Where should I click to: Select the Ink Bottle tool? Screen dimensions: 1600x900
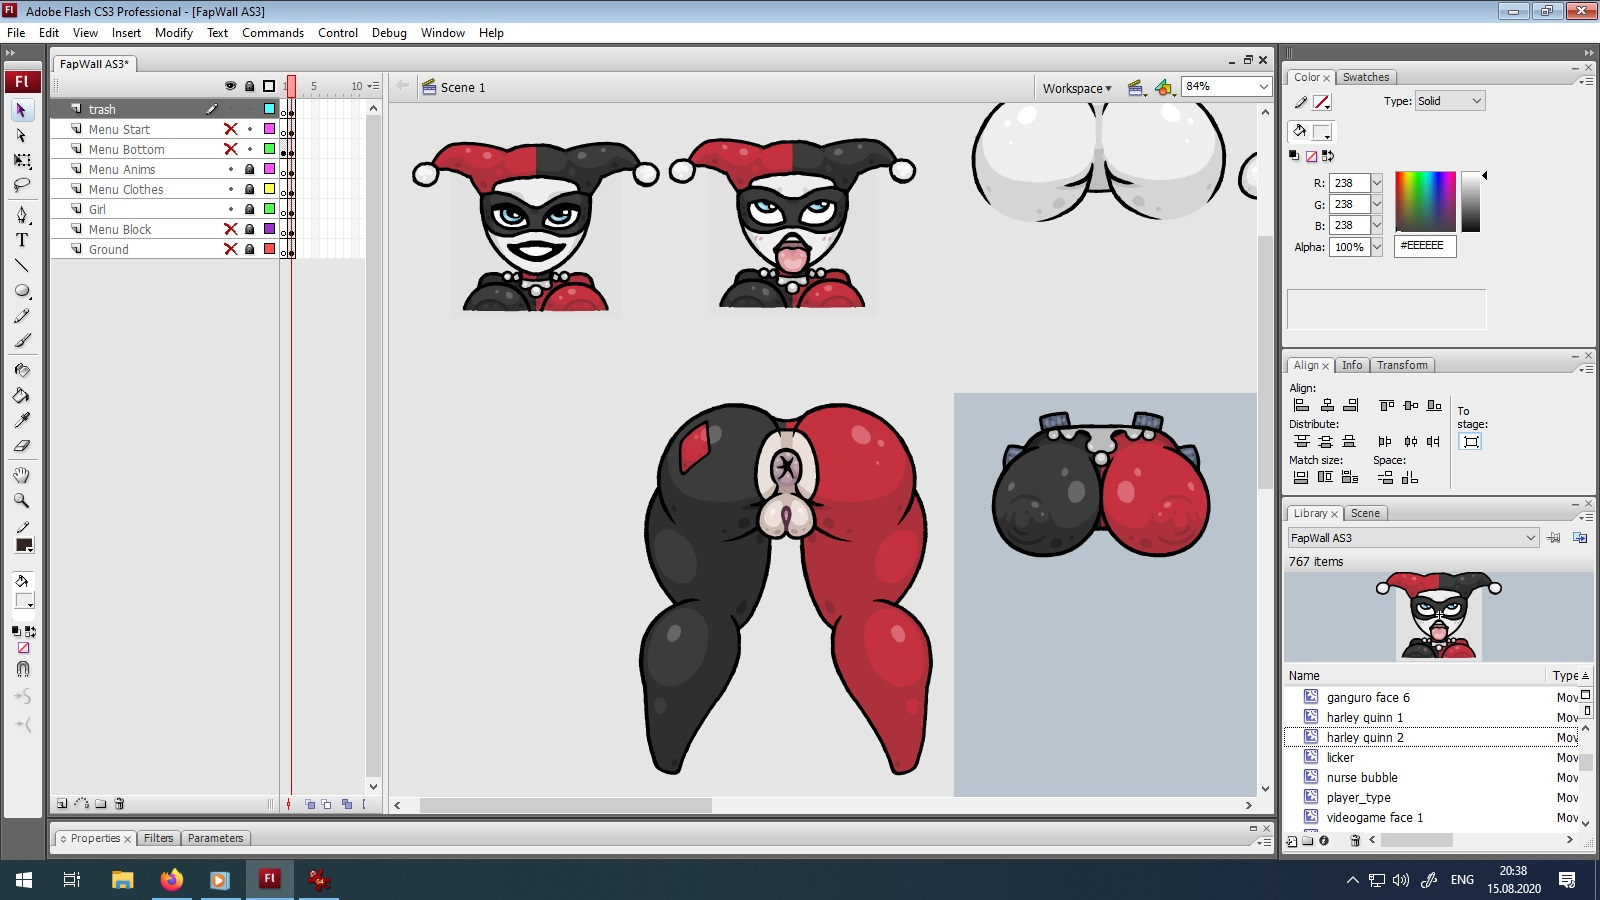pyautogui.click(x=22, y=370)
